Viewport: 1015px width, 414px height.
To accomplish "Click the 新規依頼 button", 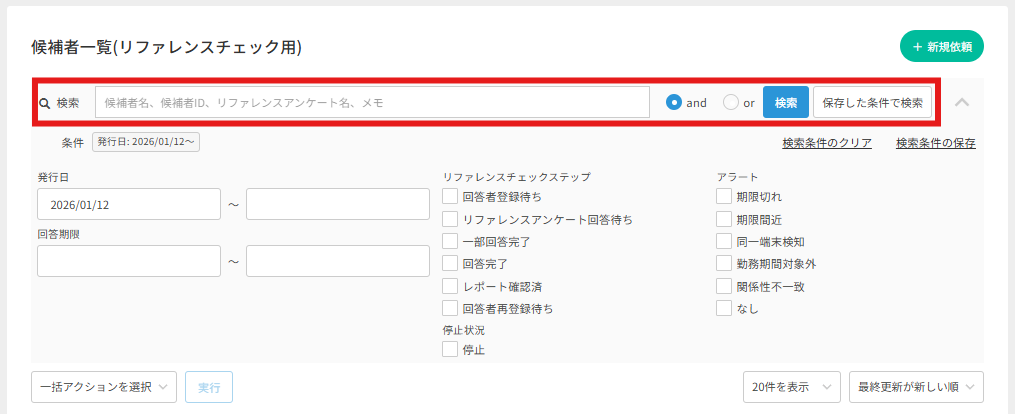I will click(942, 46).
